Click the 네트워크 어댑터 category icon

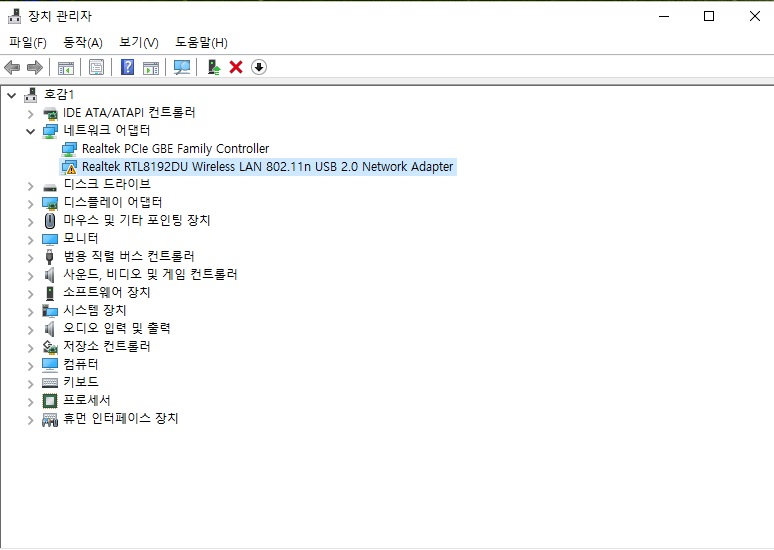tap(50, 131)
